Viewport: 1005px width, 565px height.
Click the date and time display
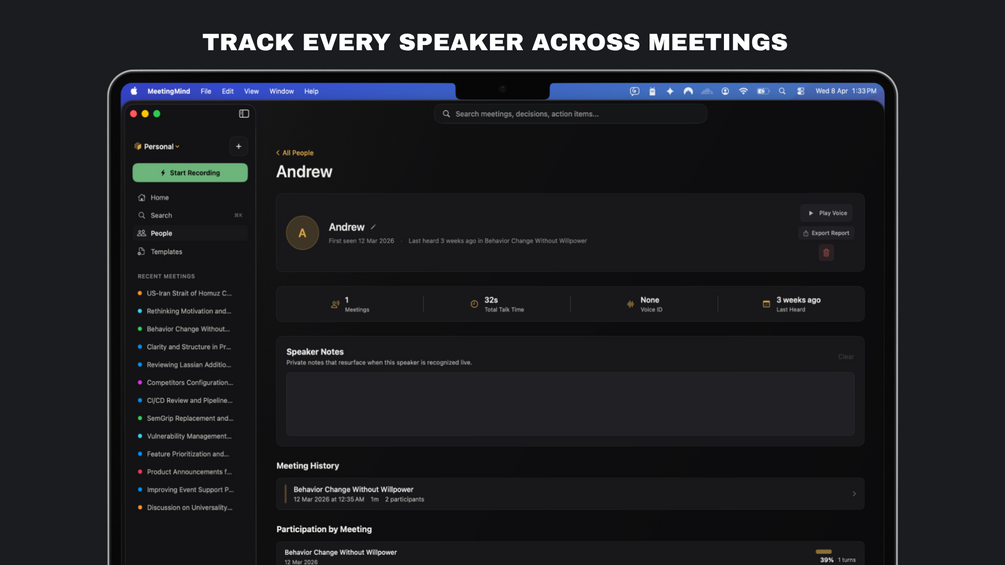coord(846,91)
